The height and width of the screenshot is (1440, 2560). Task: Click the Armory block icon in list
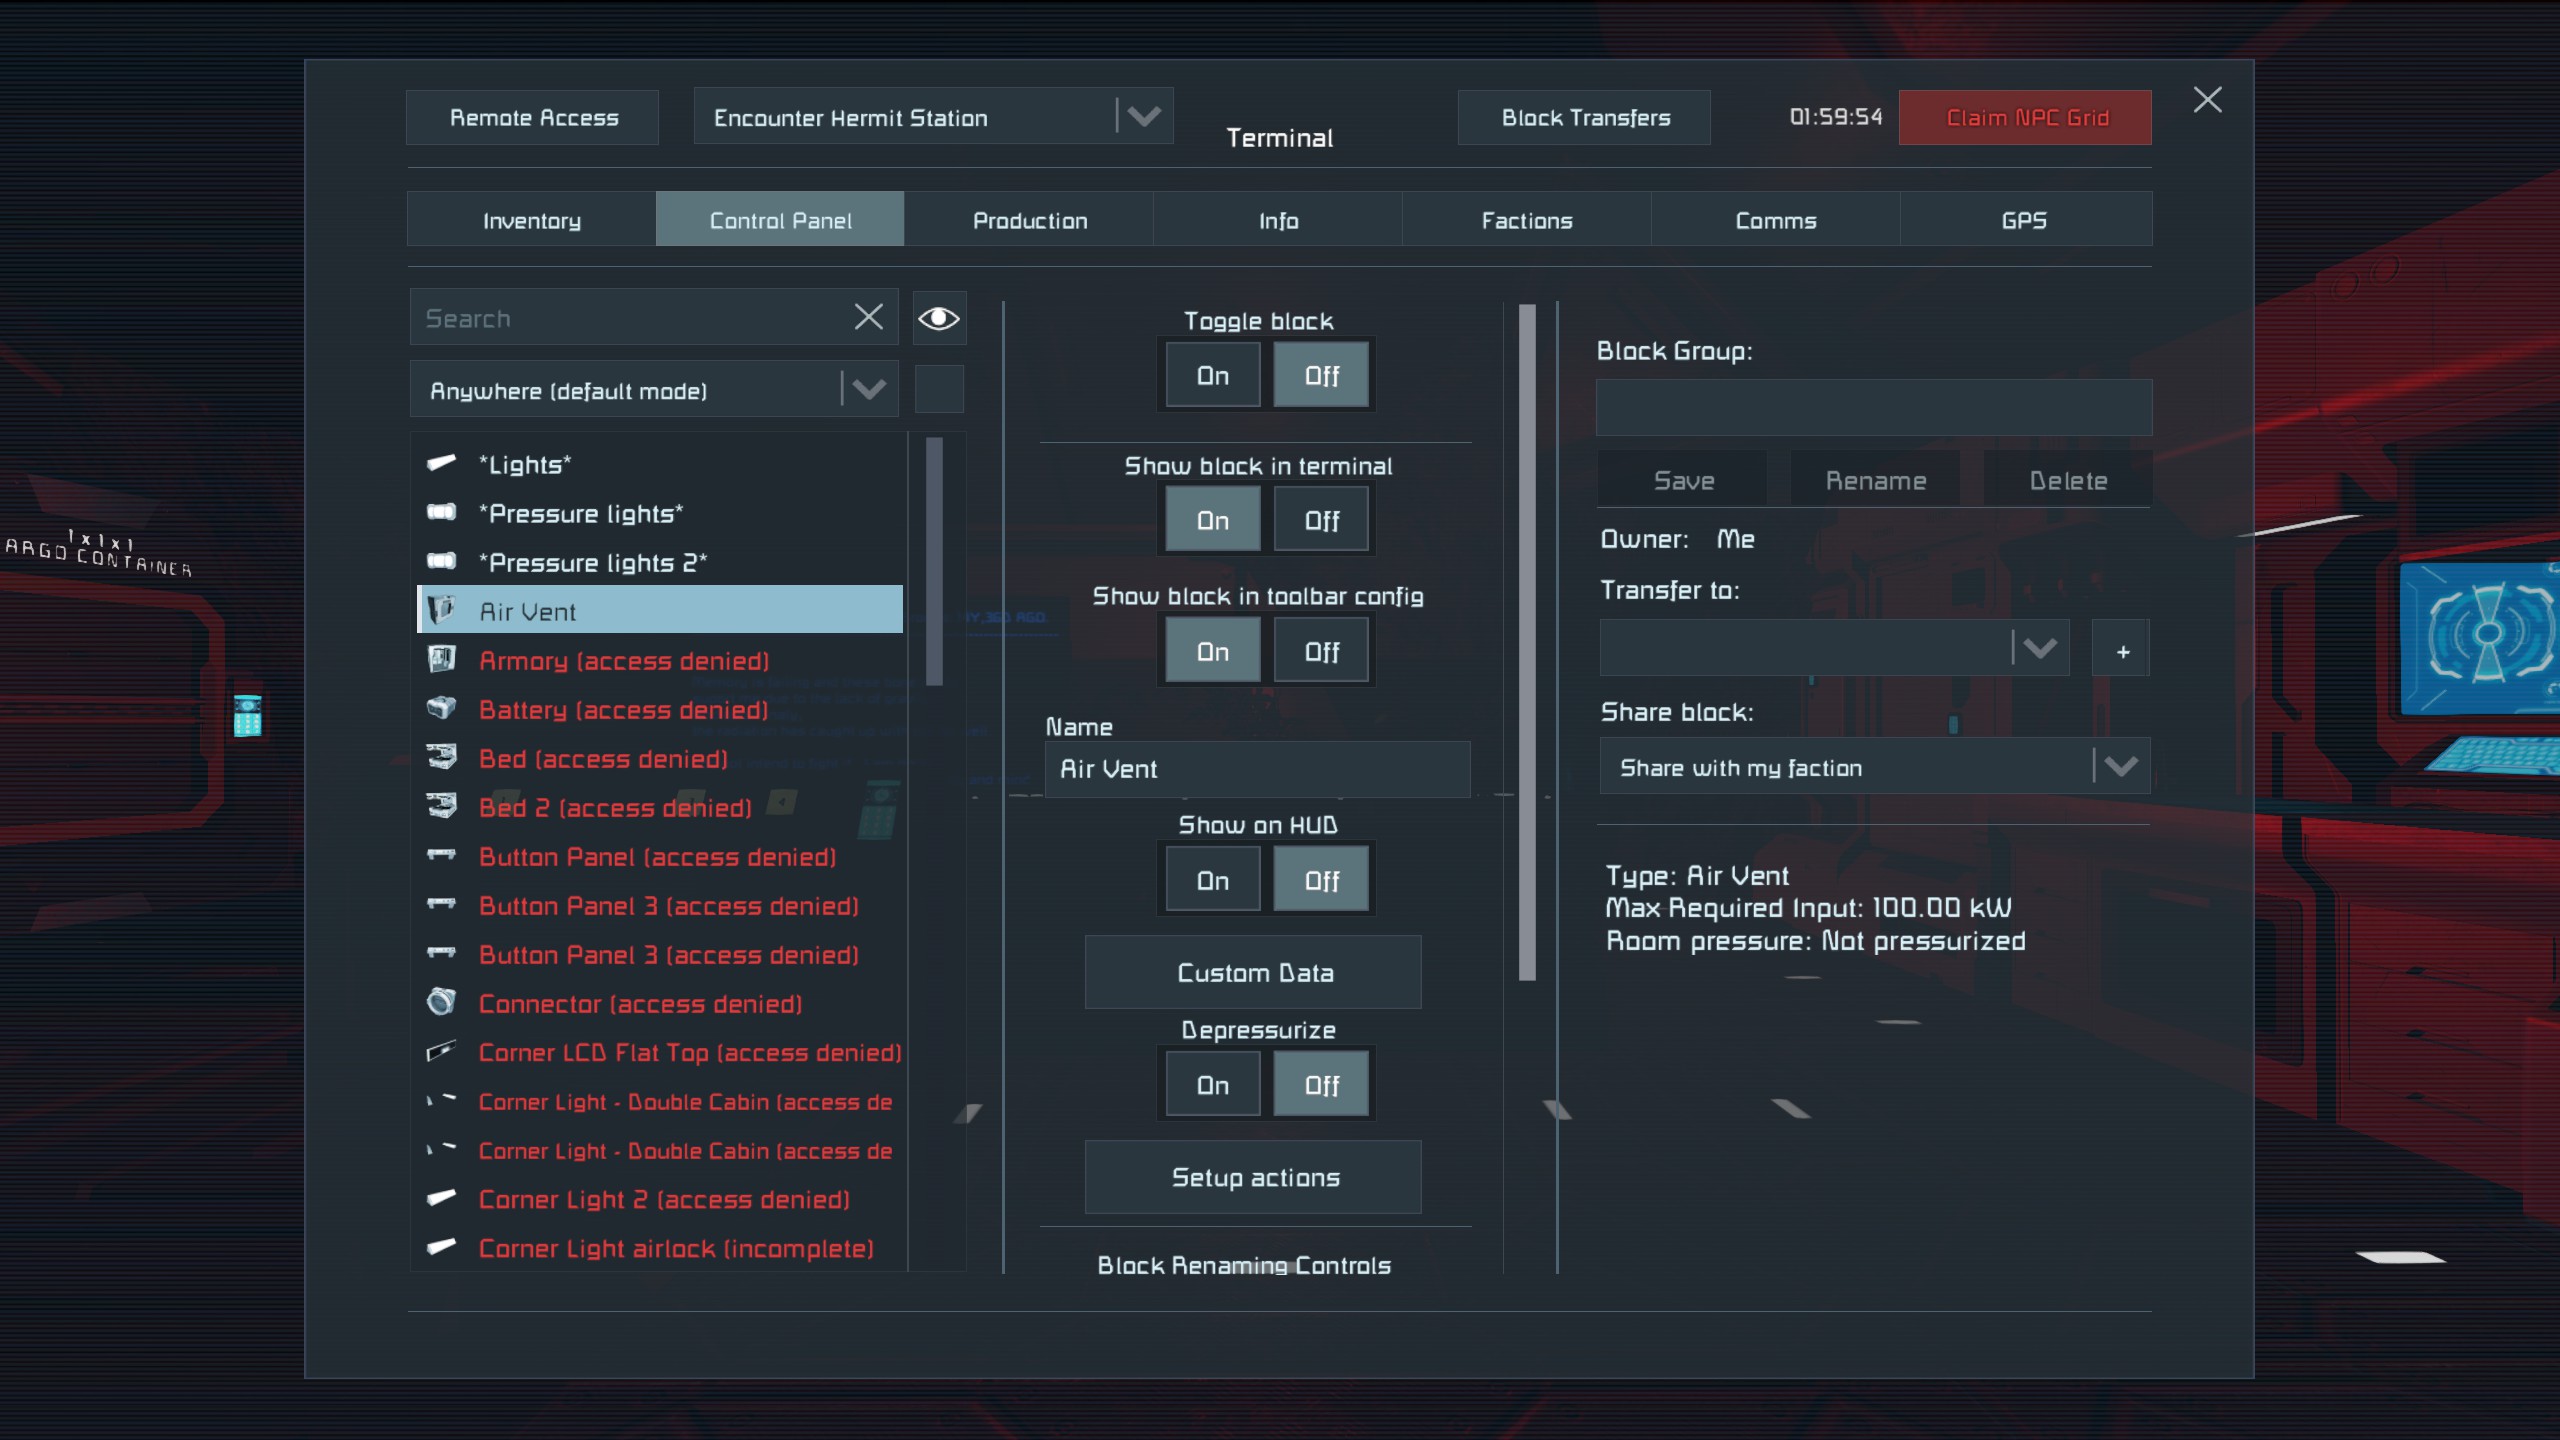coord(441,660)
